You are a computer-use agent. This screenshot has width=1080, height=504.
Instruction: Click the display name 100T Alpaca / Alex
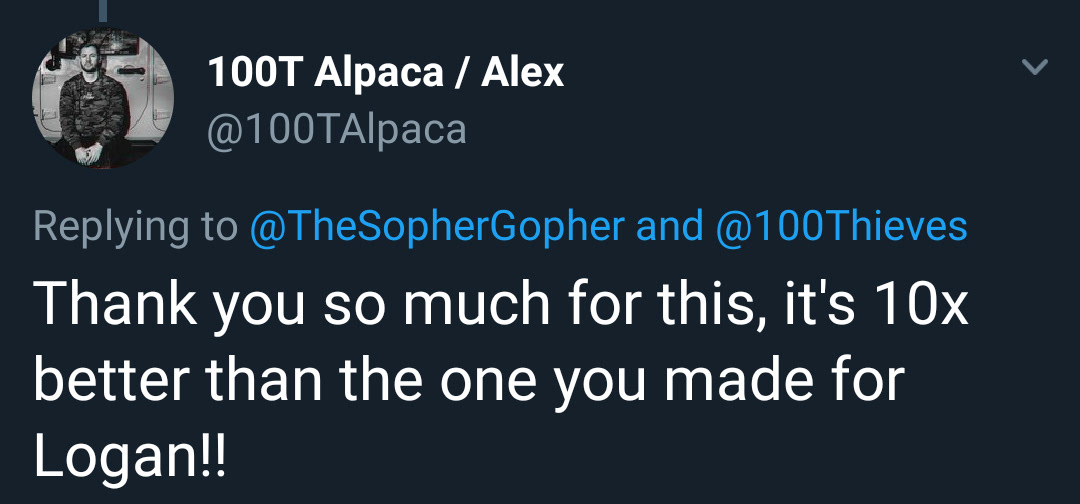coord(385,73)
